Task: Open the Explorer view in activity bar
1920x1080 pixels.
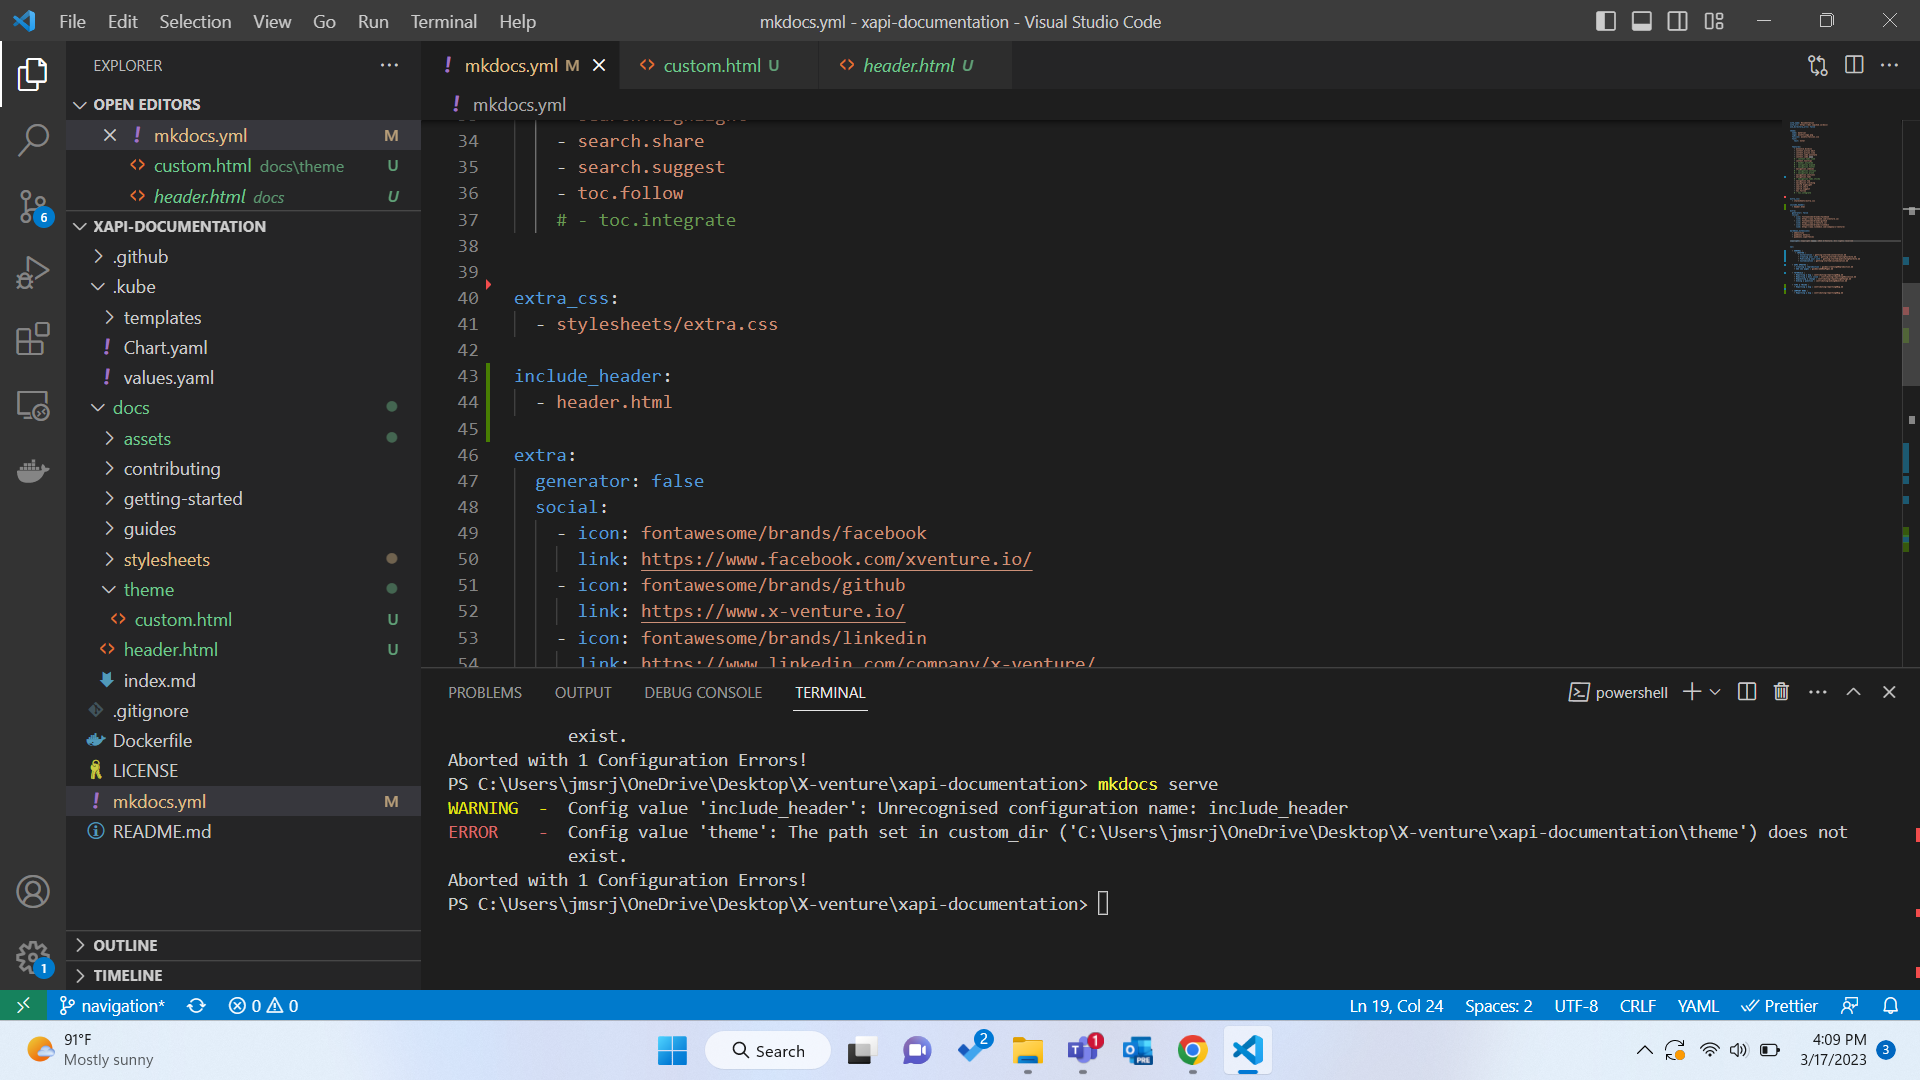Action: (x=32, y=74)
